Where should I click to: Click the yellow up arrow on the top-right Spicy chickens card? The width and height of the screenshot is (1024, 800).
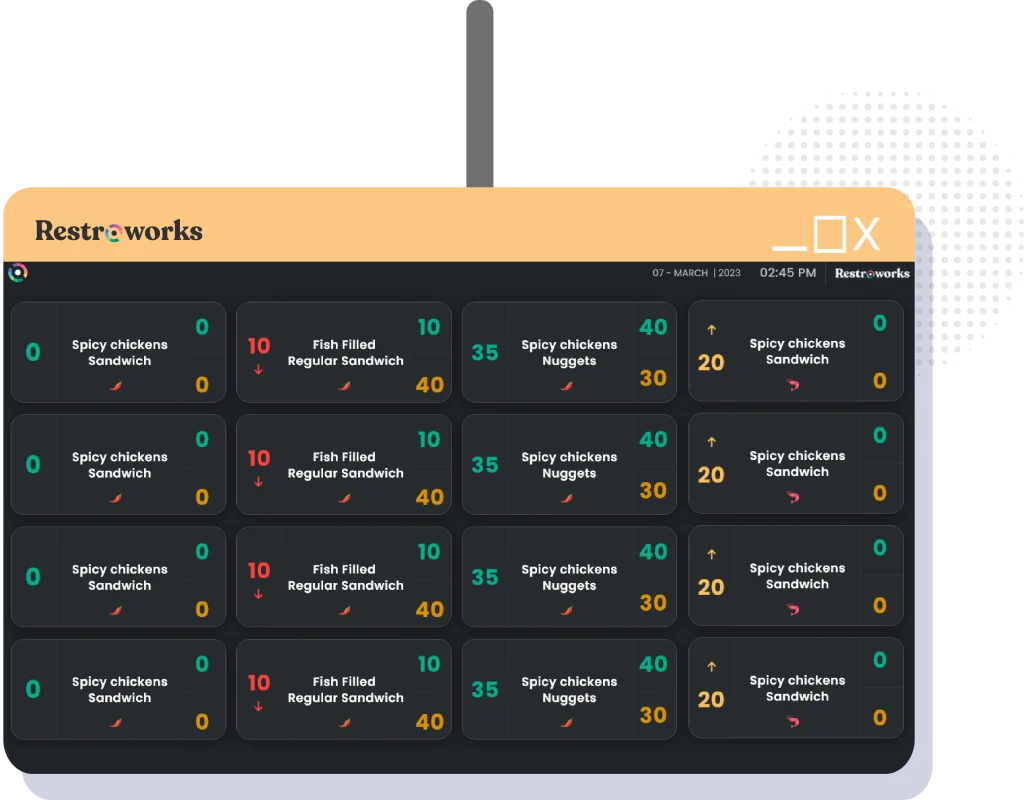[x=711, y=330]
